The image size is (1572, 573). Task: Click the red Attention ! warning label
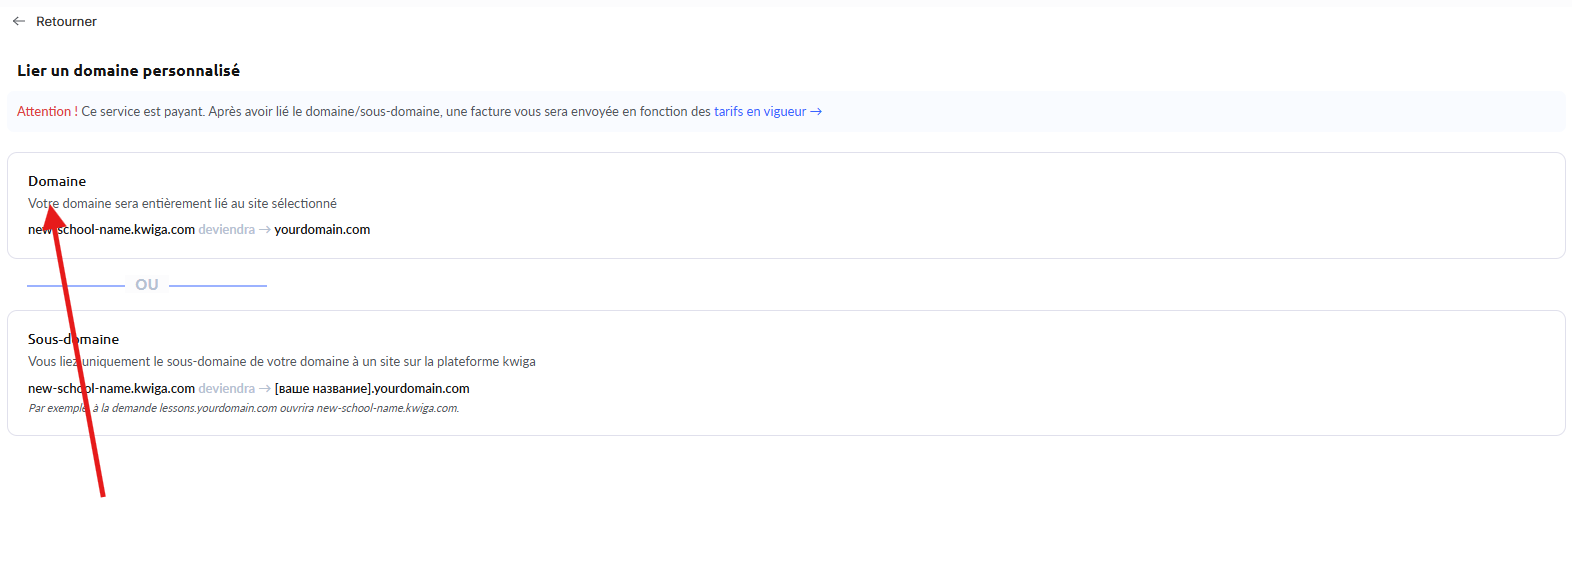tap(47, 112)
